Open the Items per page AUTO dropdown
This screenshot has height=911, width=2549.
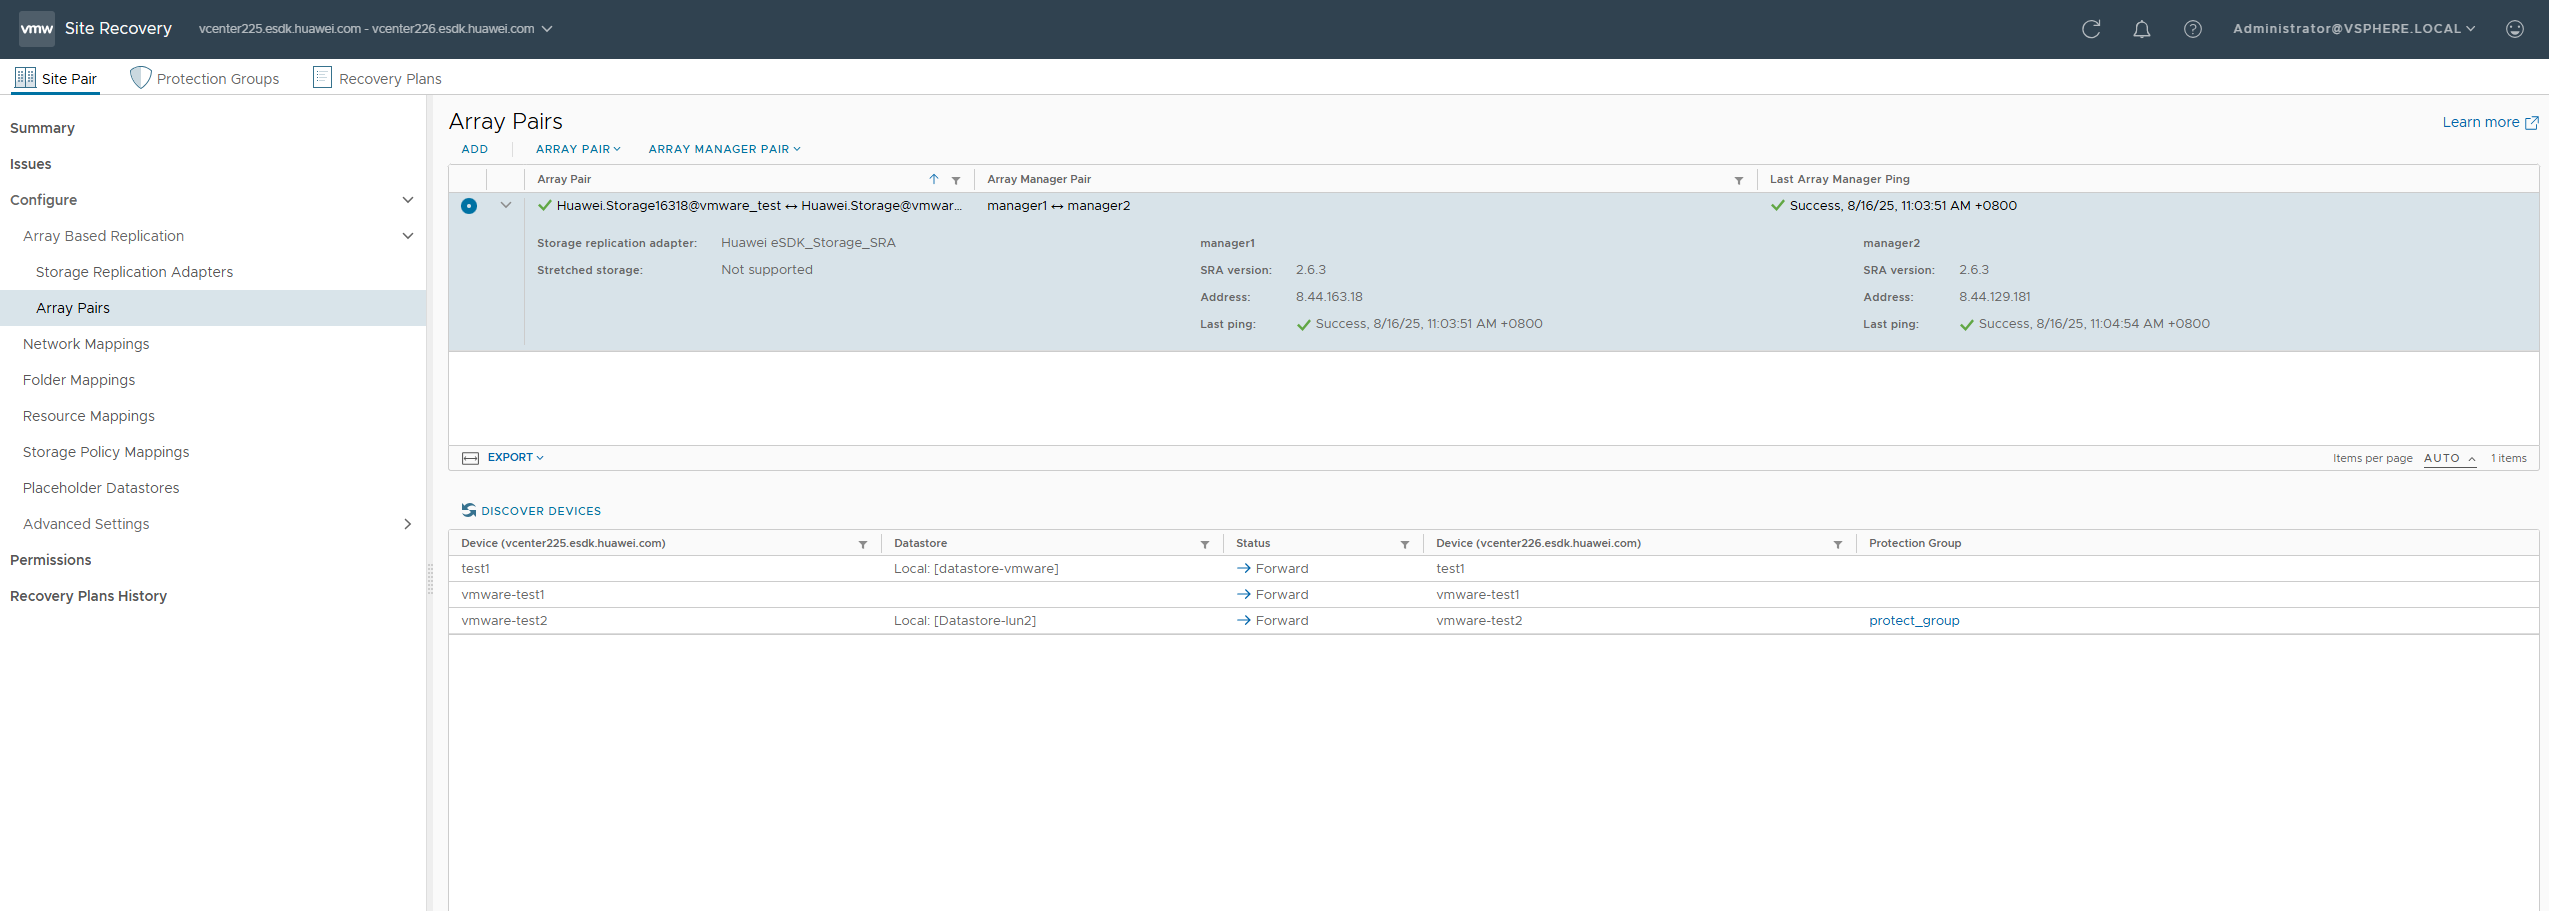pos(2449,458)
